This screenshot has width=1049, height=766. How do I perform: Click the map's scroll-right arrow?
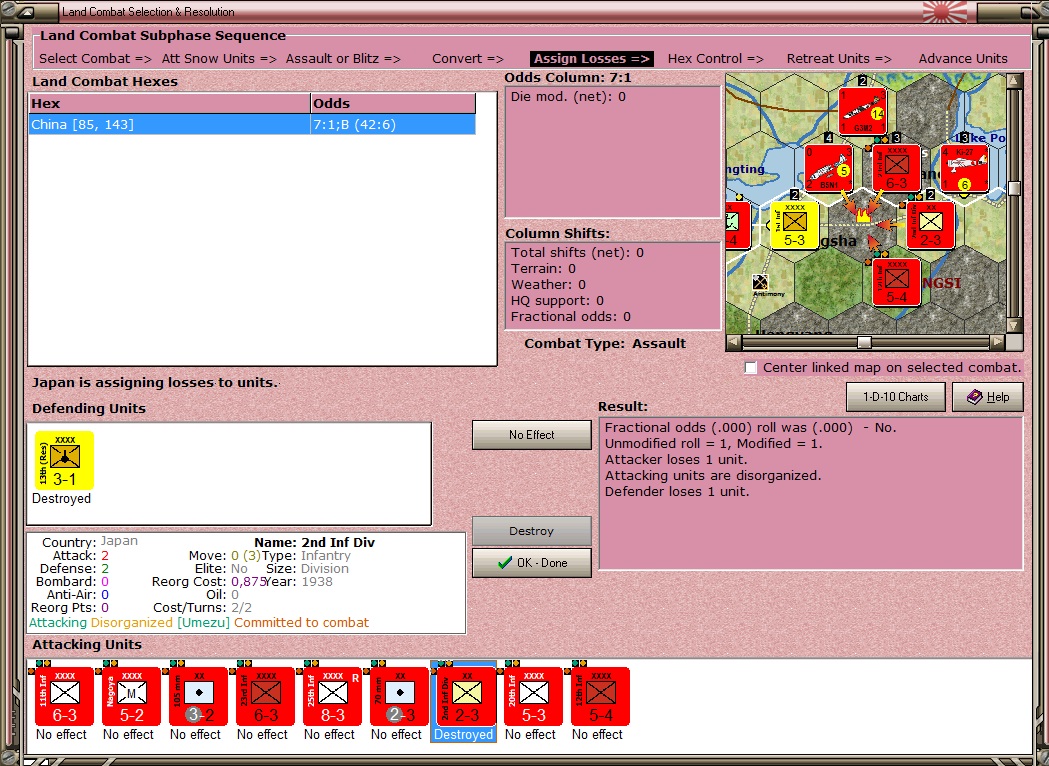pos(997,342)
